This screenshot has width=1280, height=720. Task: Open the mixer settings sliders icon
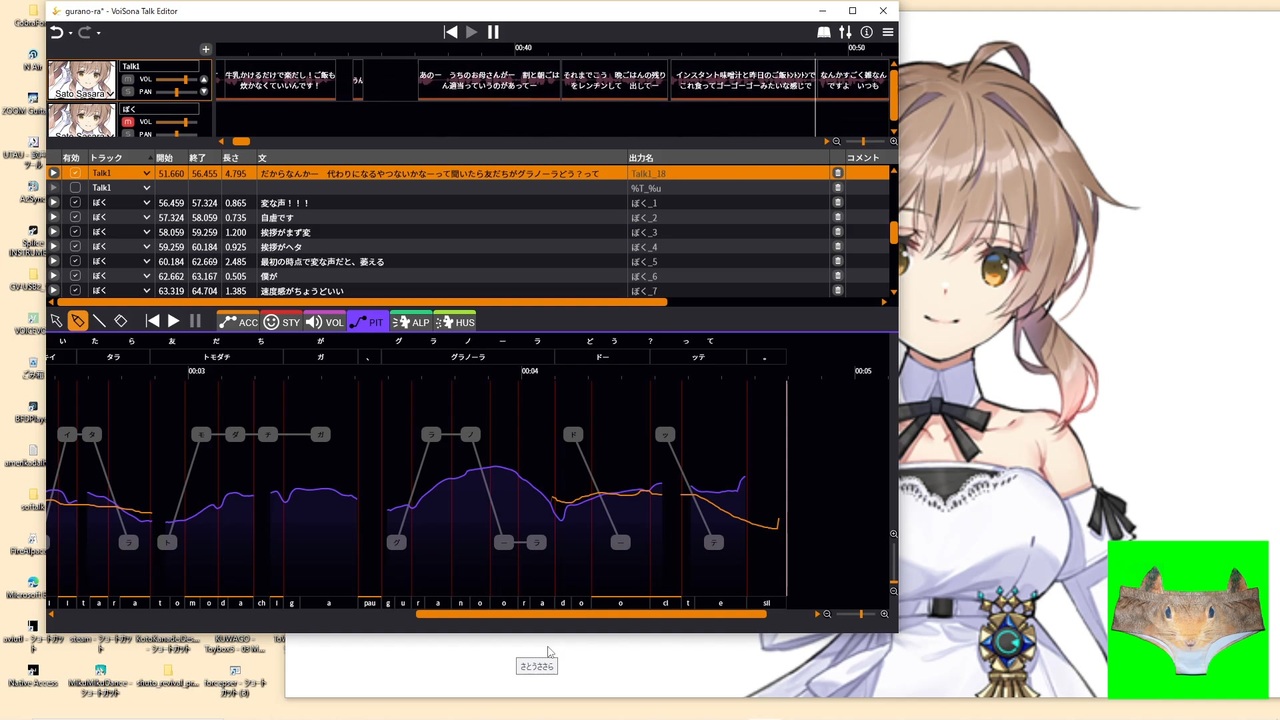coord(845,32)
